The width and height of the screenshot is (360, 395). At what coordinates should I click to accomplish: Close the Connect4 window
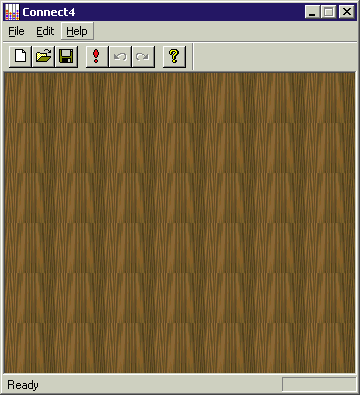[x=347, y=12]
